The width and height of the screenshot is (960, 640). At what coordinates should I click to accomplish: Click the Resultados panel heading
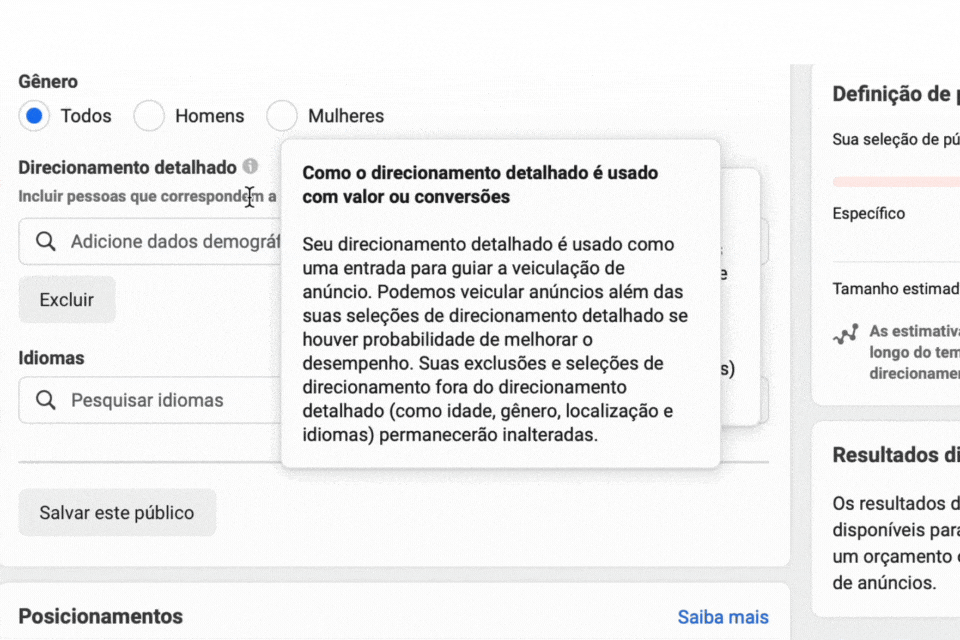tap(895, 455)
